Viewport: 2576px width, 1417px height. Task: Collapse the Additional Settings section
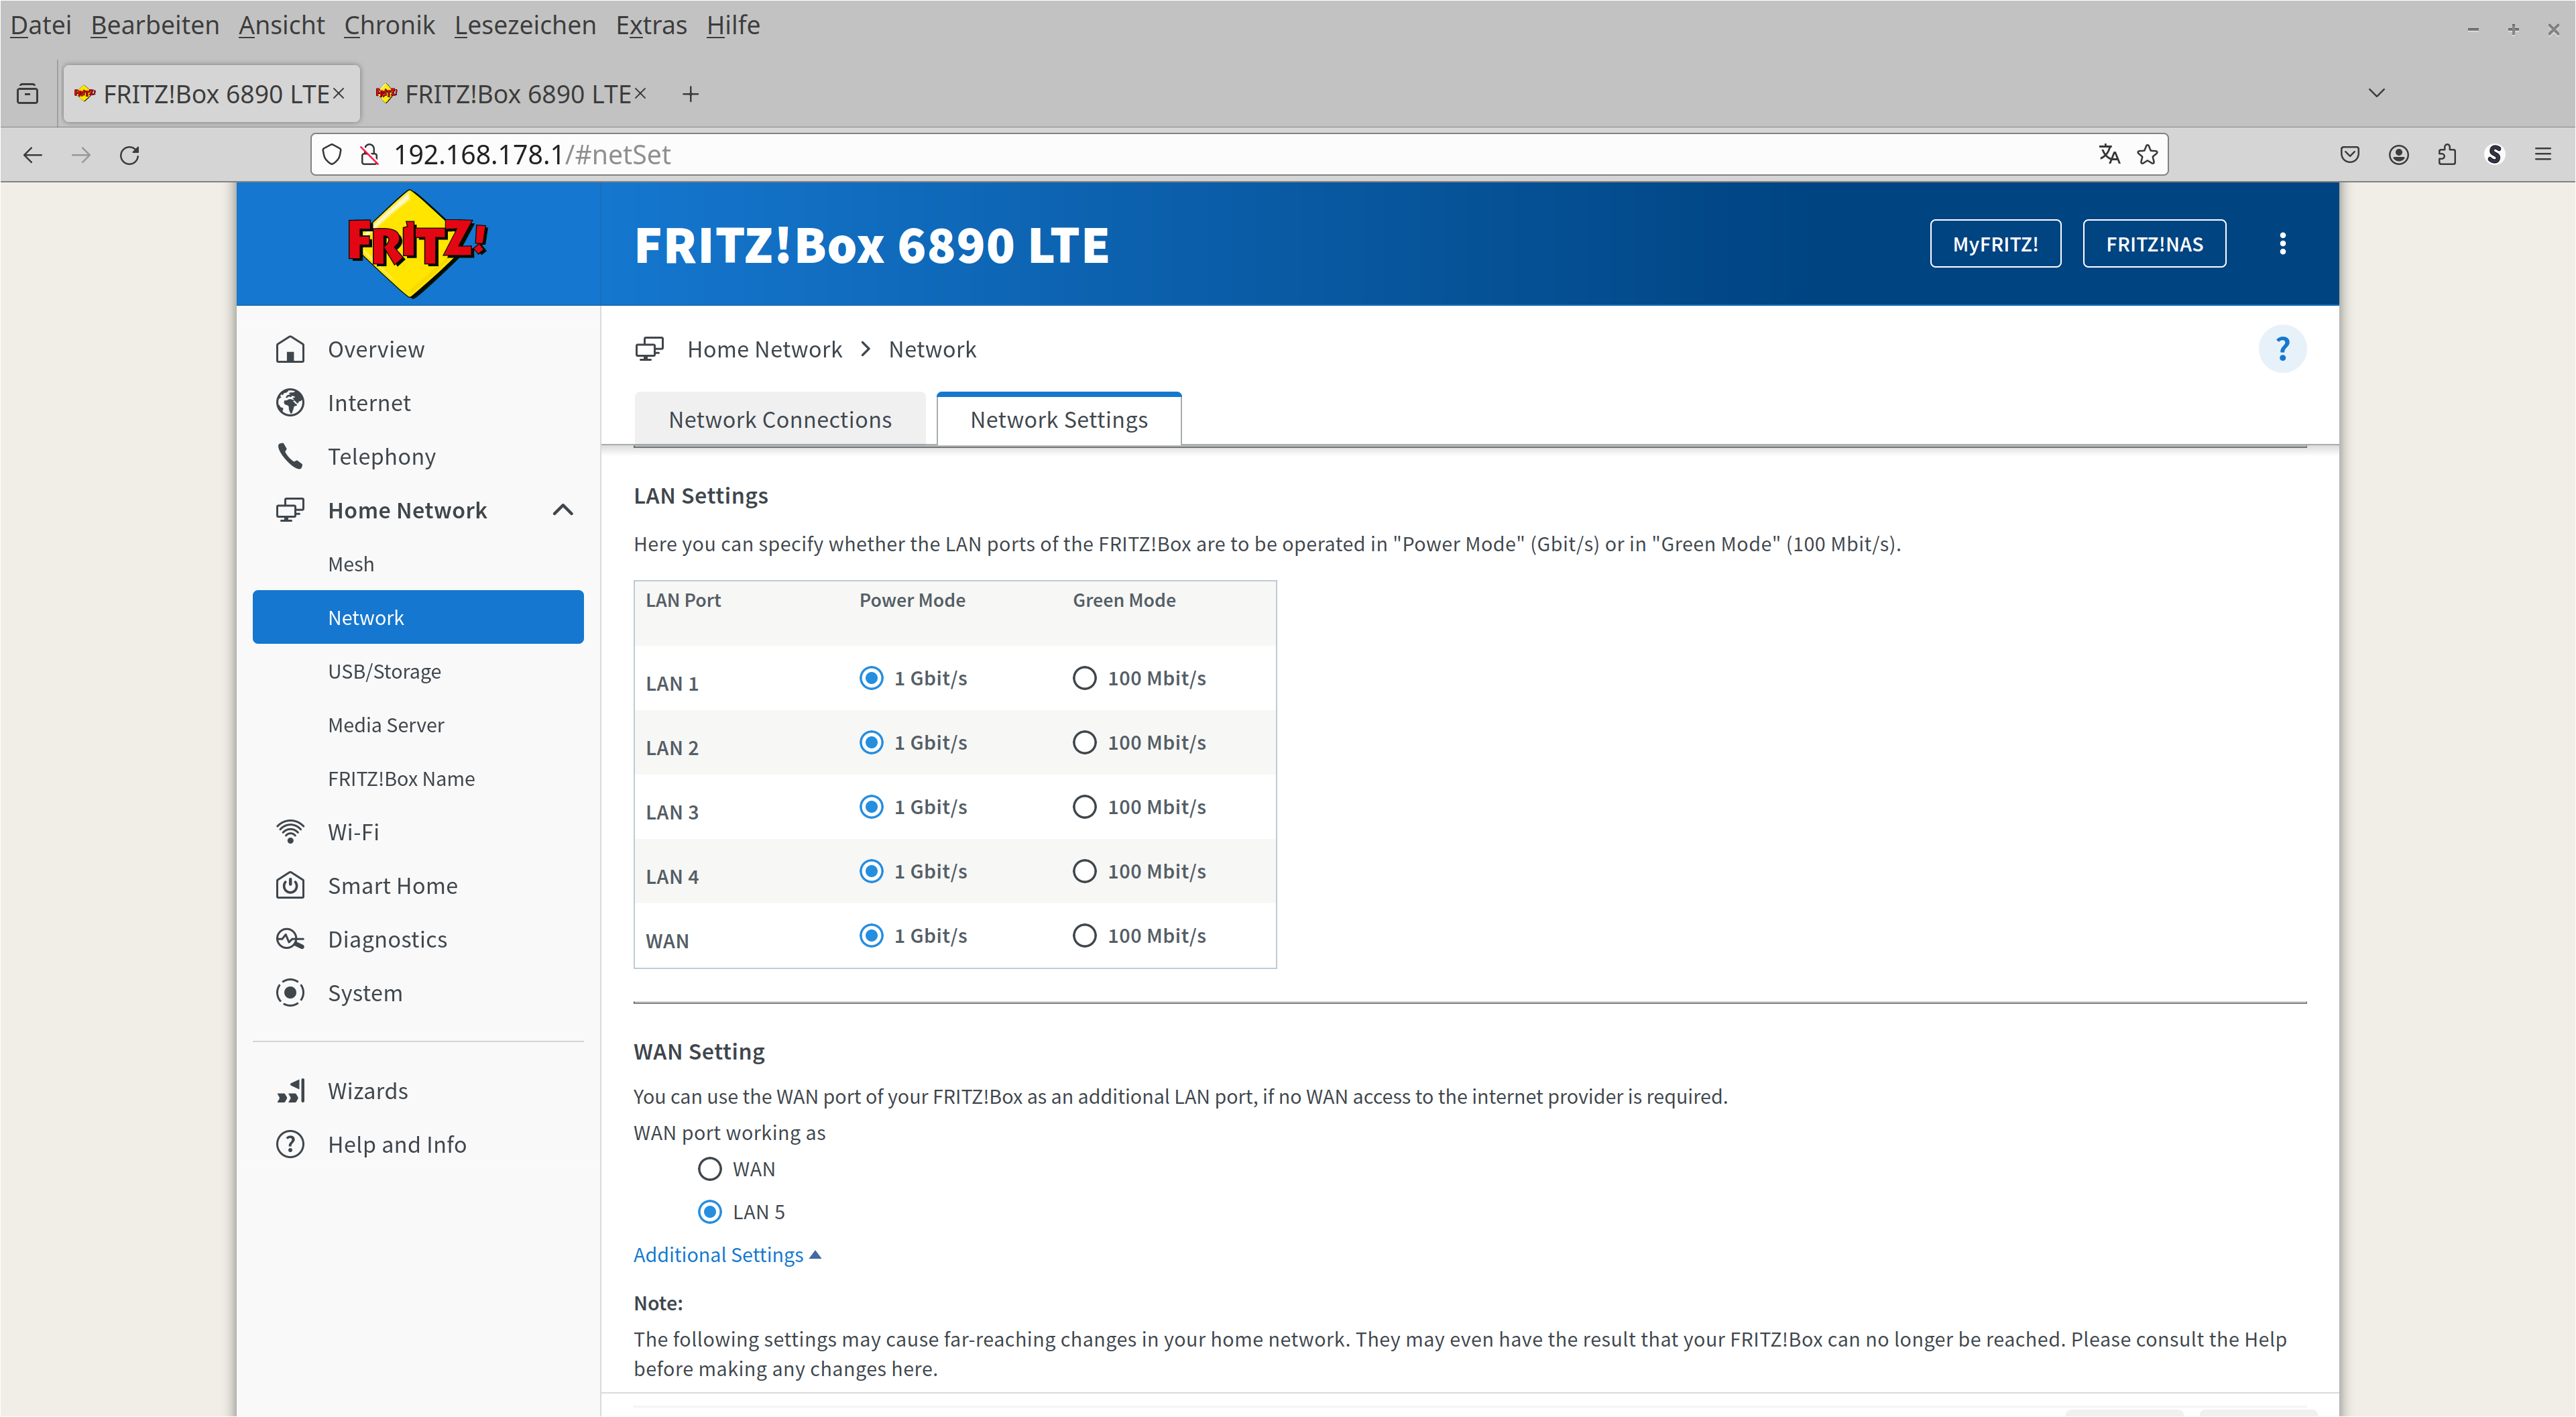pos(727,1255)
